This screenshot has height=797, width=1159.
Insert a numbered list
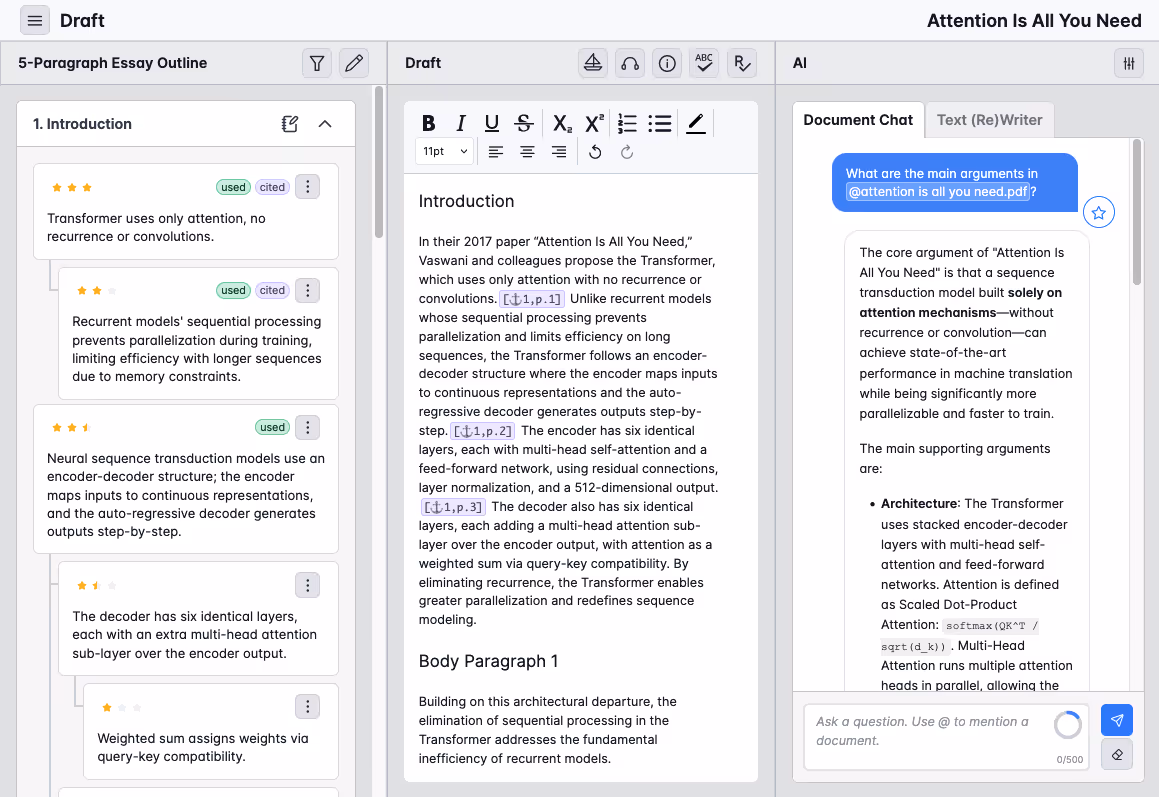click(628, 123)
